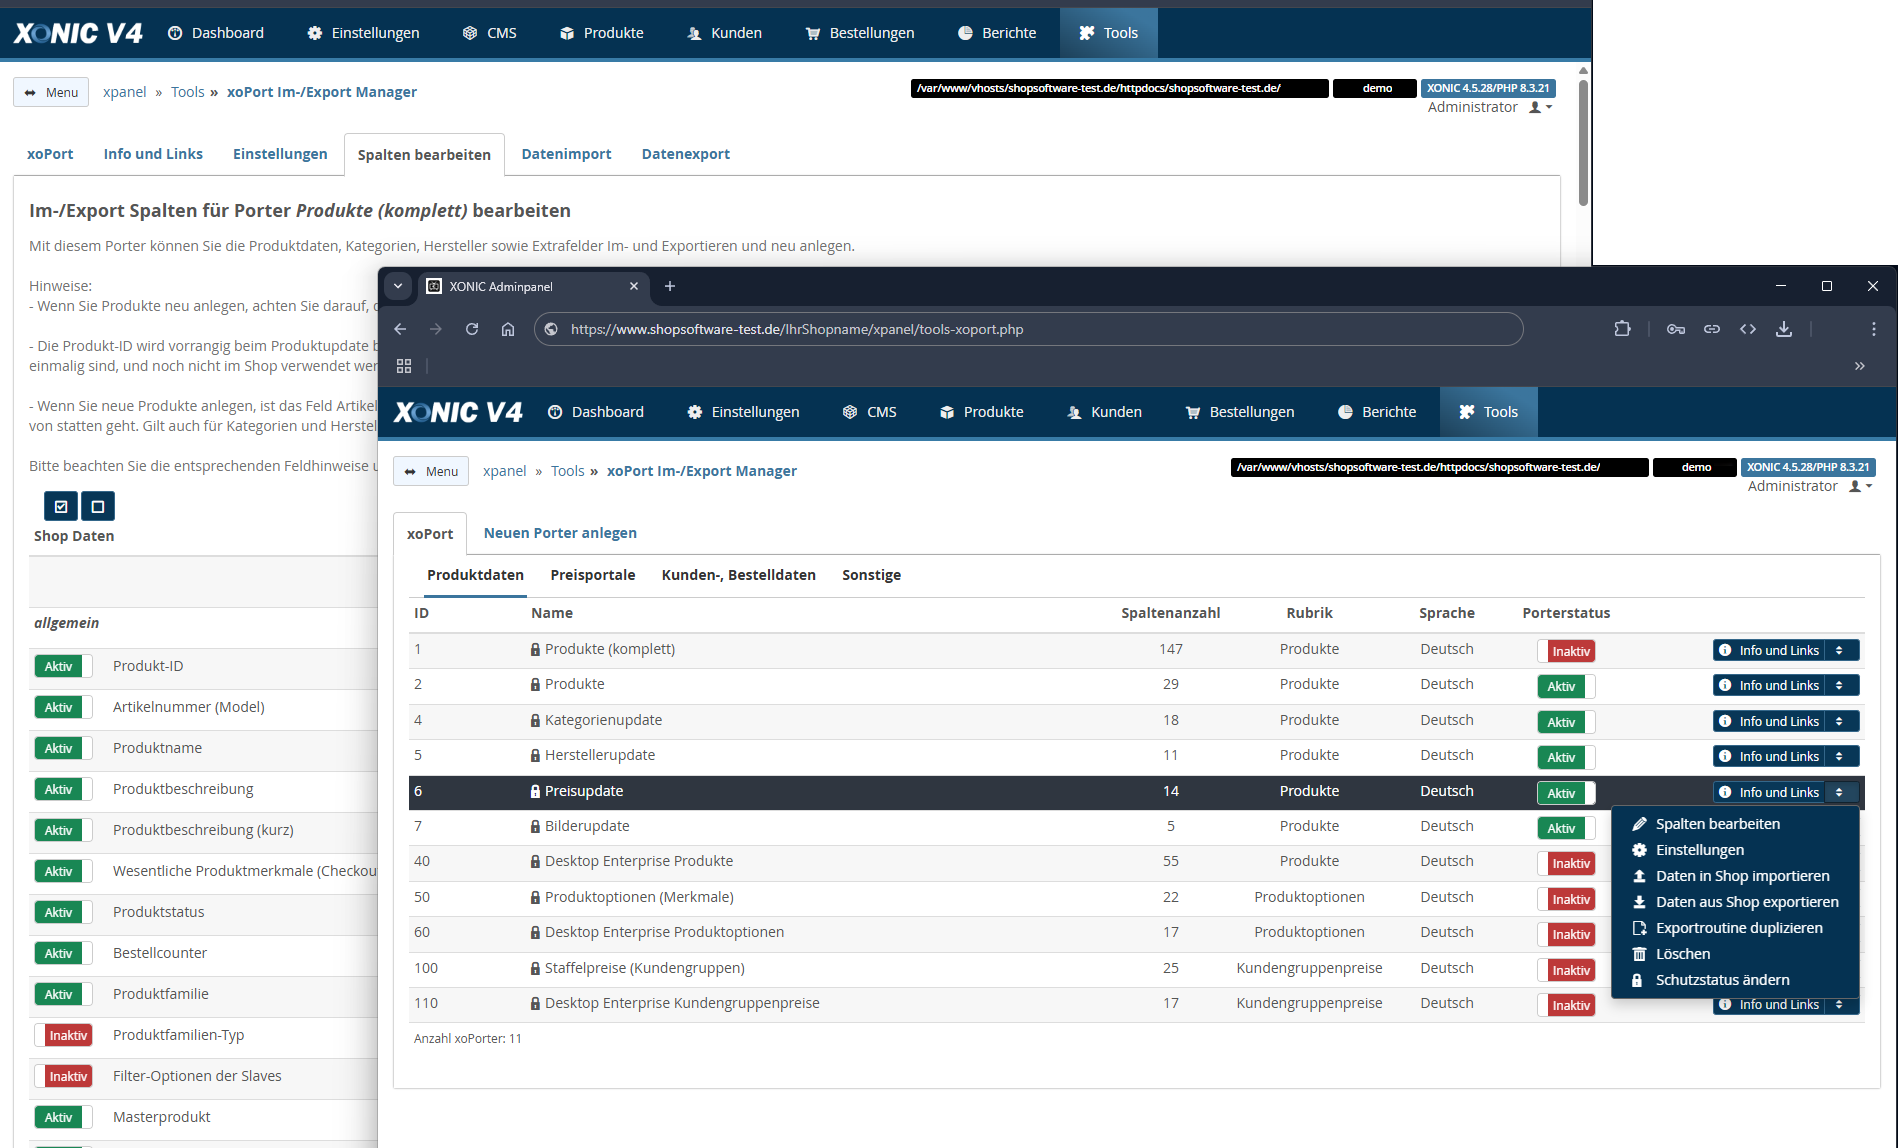Follow the xpanel breadcrumb link in front window
The image size is (1898, 1148).
pyautogui.click(x=504, y=471)
